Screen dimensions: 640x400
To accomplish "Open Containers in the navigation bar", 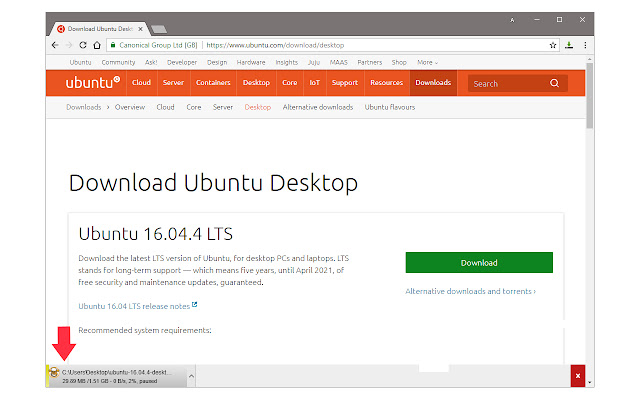I will click(213, 82).
